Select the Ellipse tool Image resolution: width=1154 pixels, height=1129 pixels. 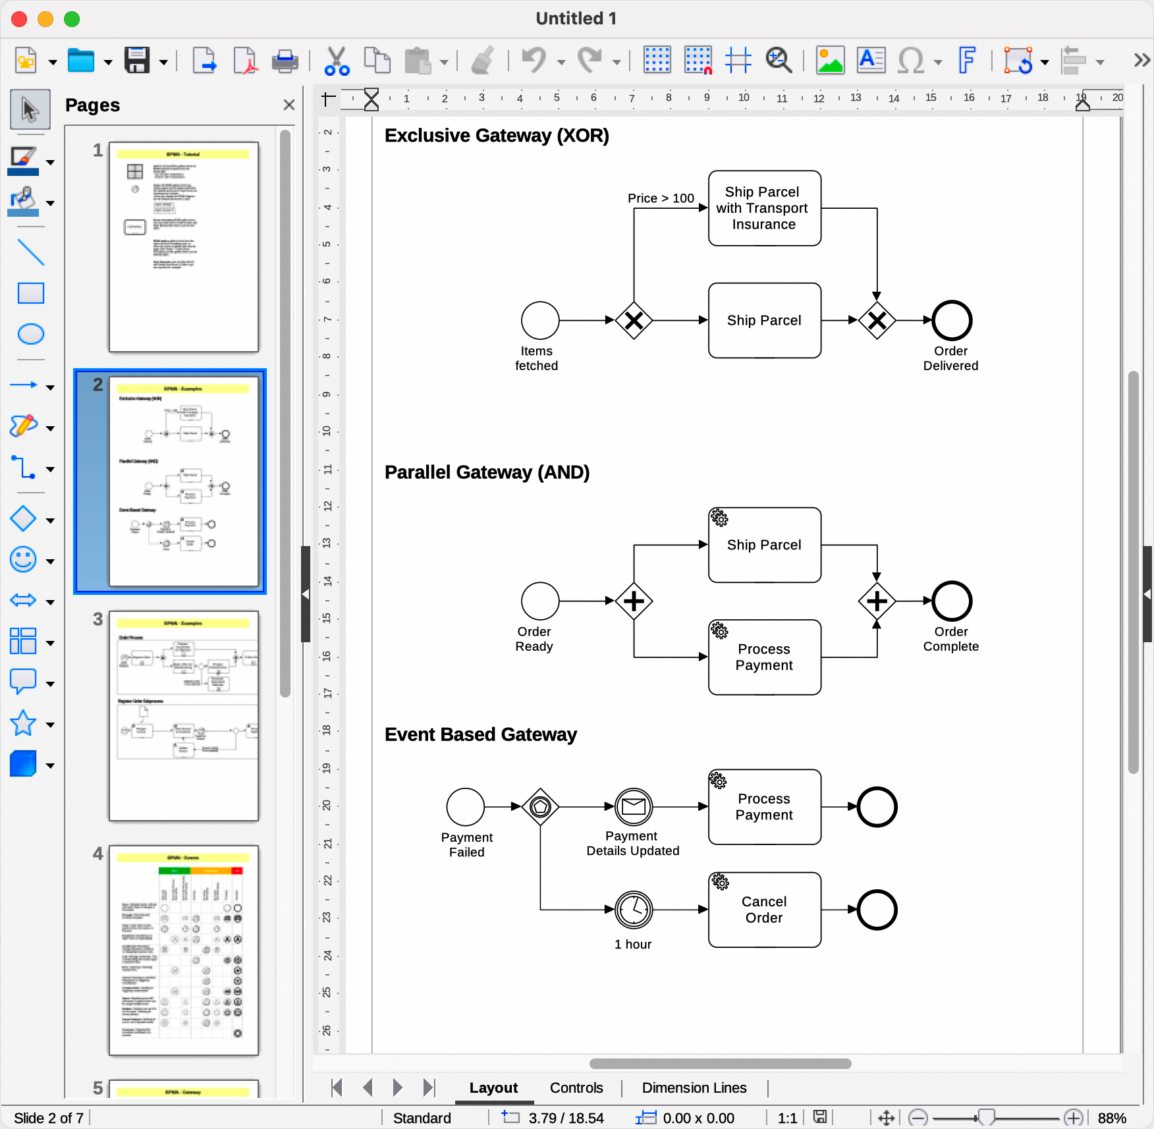30,334
